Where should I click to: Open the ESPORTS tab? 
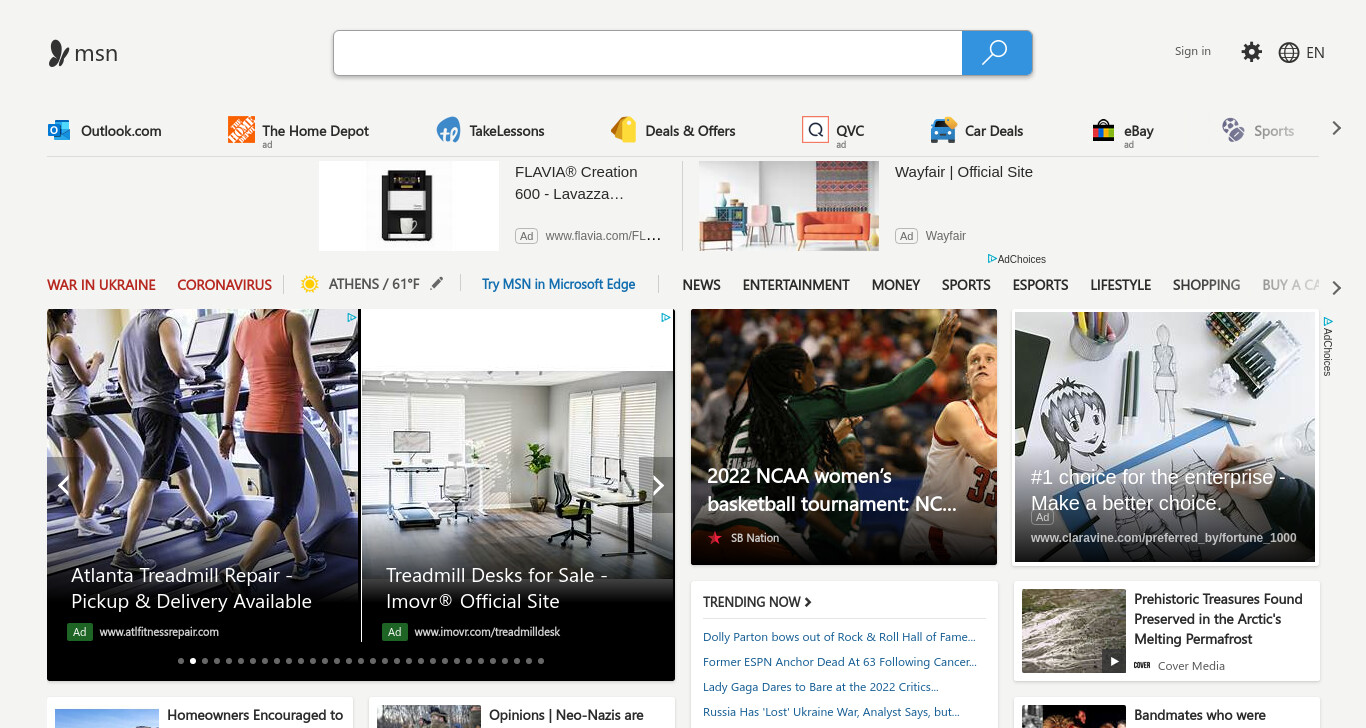1040,285
